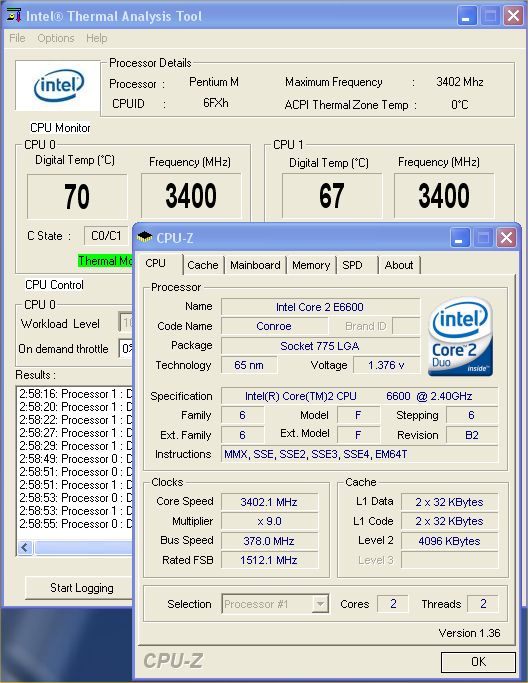Click OK in the CPU-Z window
The width and height of the screenshot is (528, 683).
tap(478, 662)
